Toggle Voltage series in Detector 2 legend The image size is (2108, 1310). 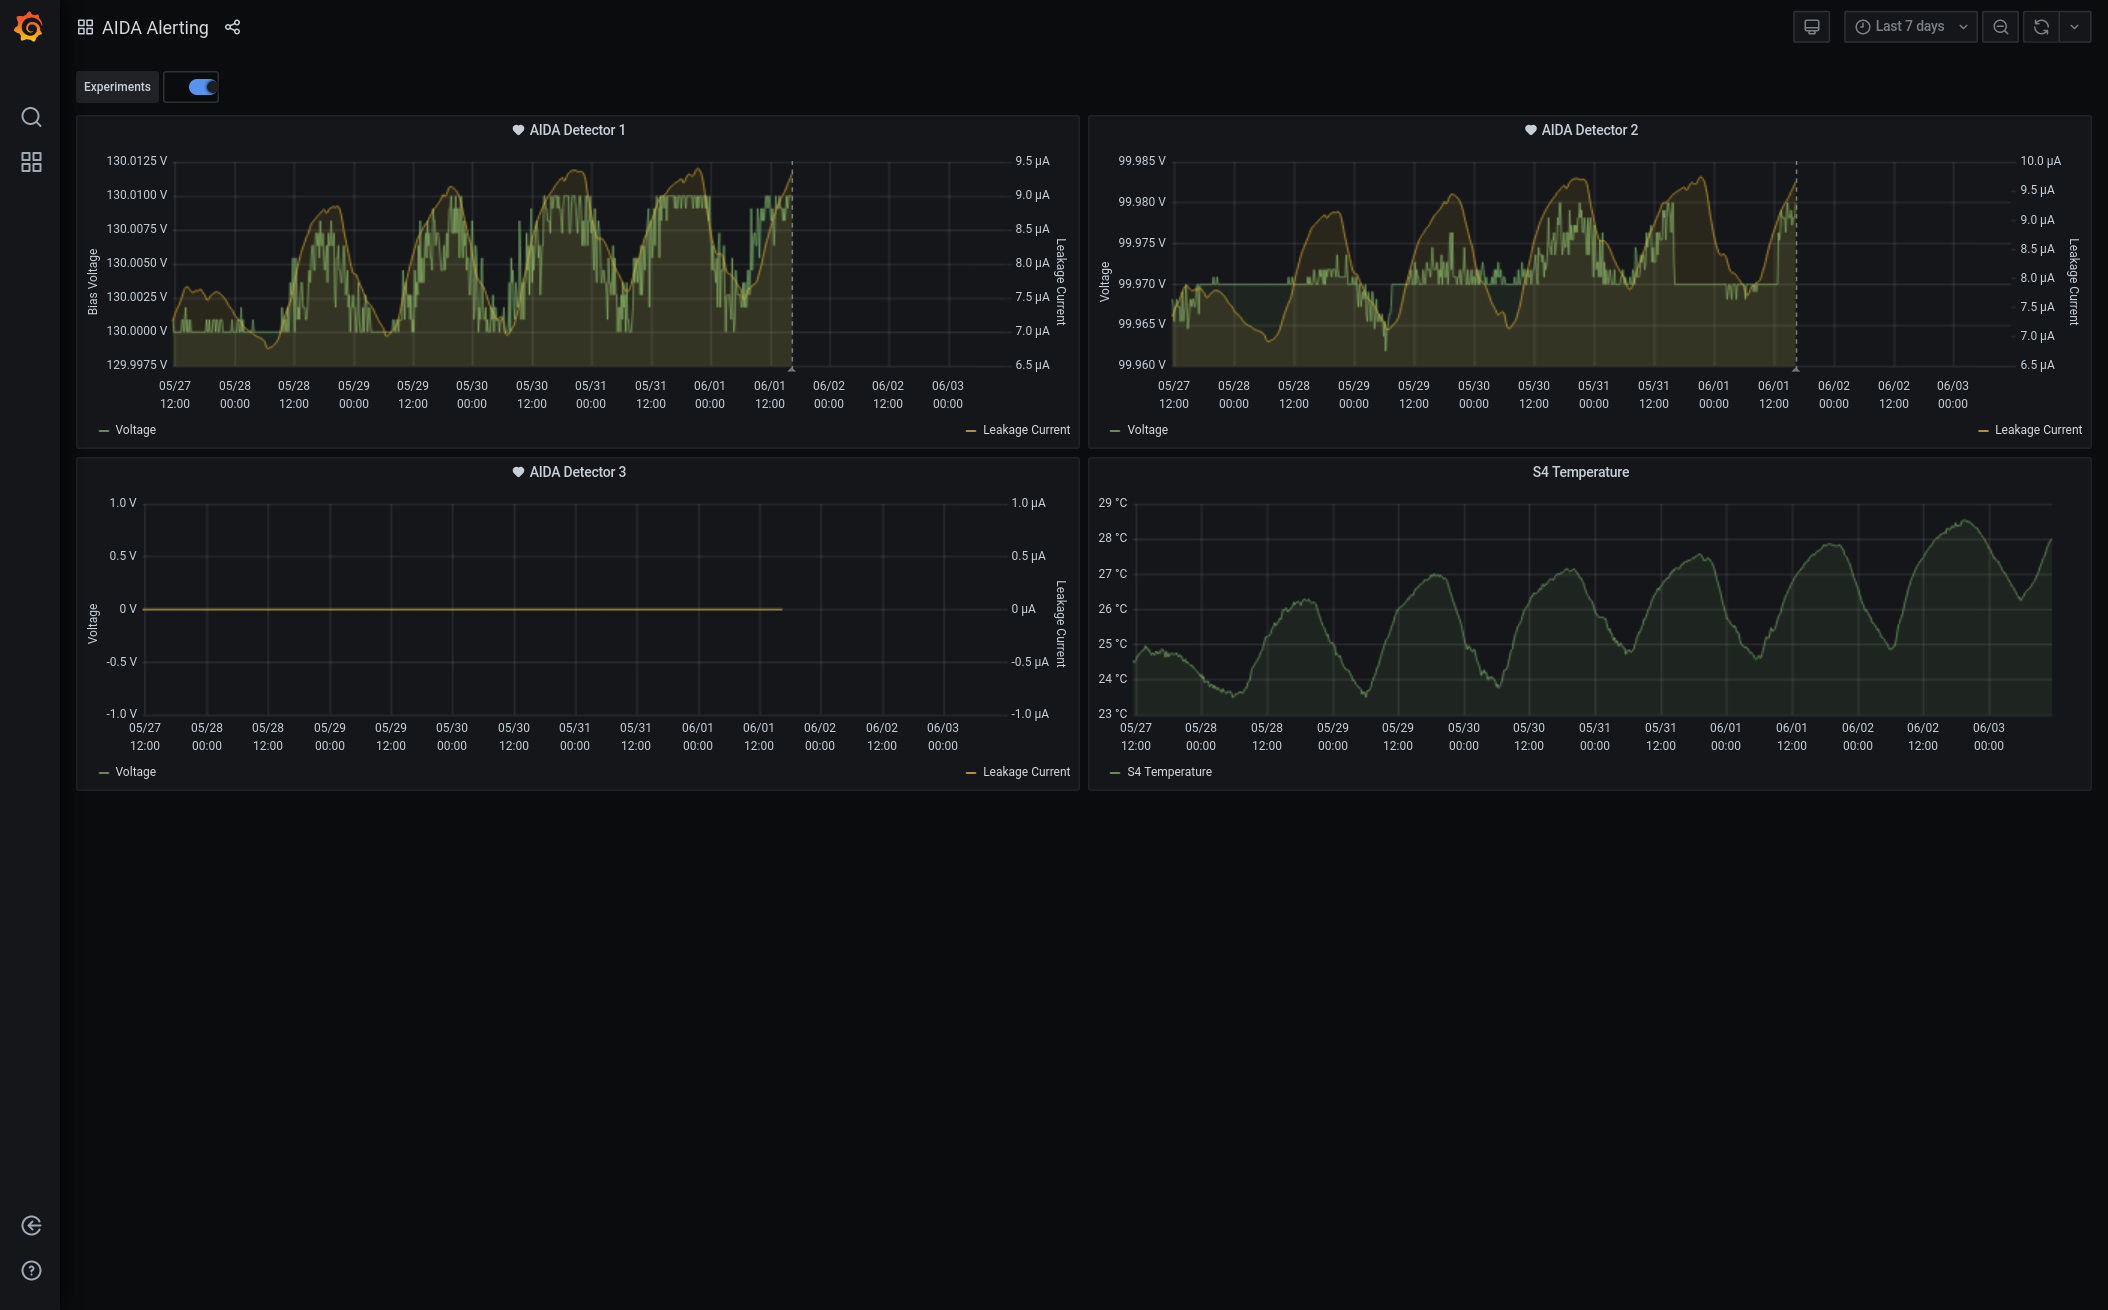pos(1147,430)
